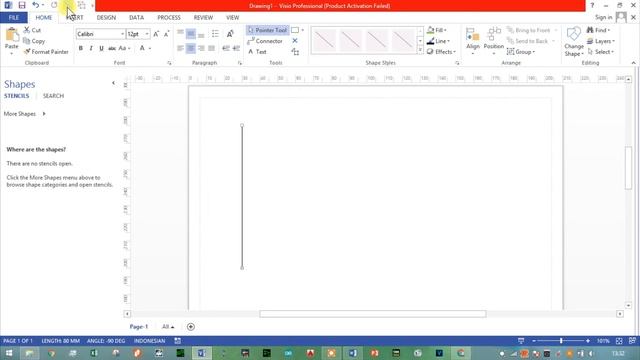Screen dimensions: 640x360
Task: Save the drawing from the quick access toolbar
Action: [x=22, y=5]
